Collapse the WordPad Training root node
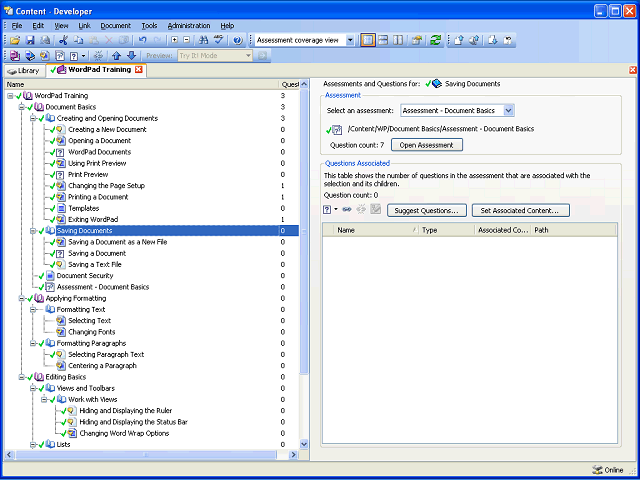 10,96
